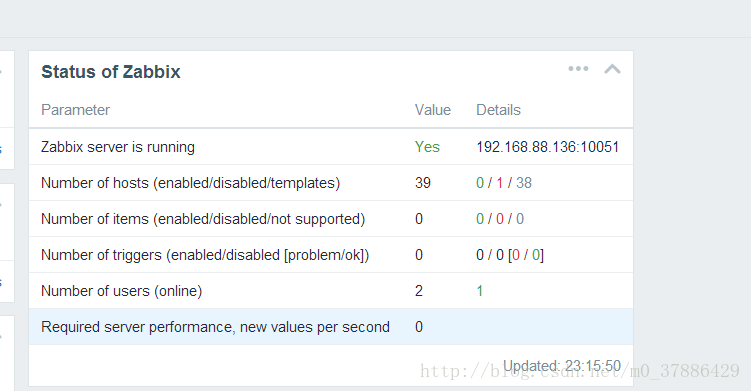
Task: Click the triggers total value 0
Action: coord(419,254)
